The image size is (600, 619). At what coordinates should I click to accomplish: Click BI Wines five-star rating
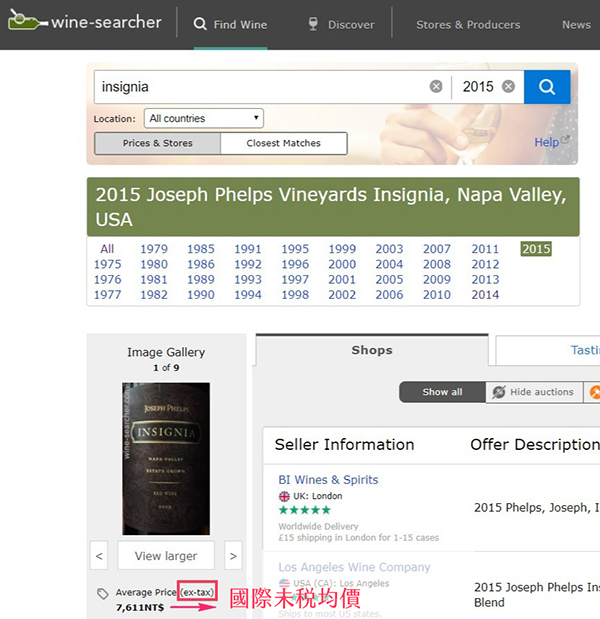304,510
